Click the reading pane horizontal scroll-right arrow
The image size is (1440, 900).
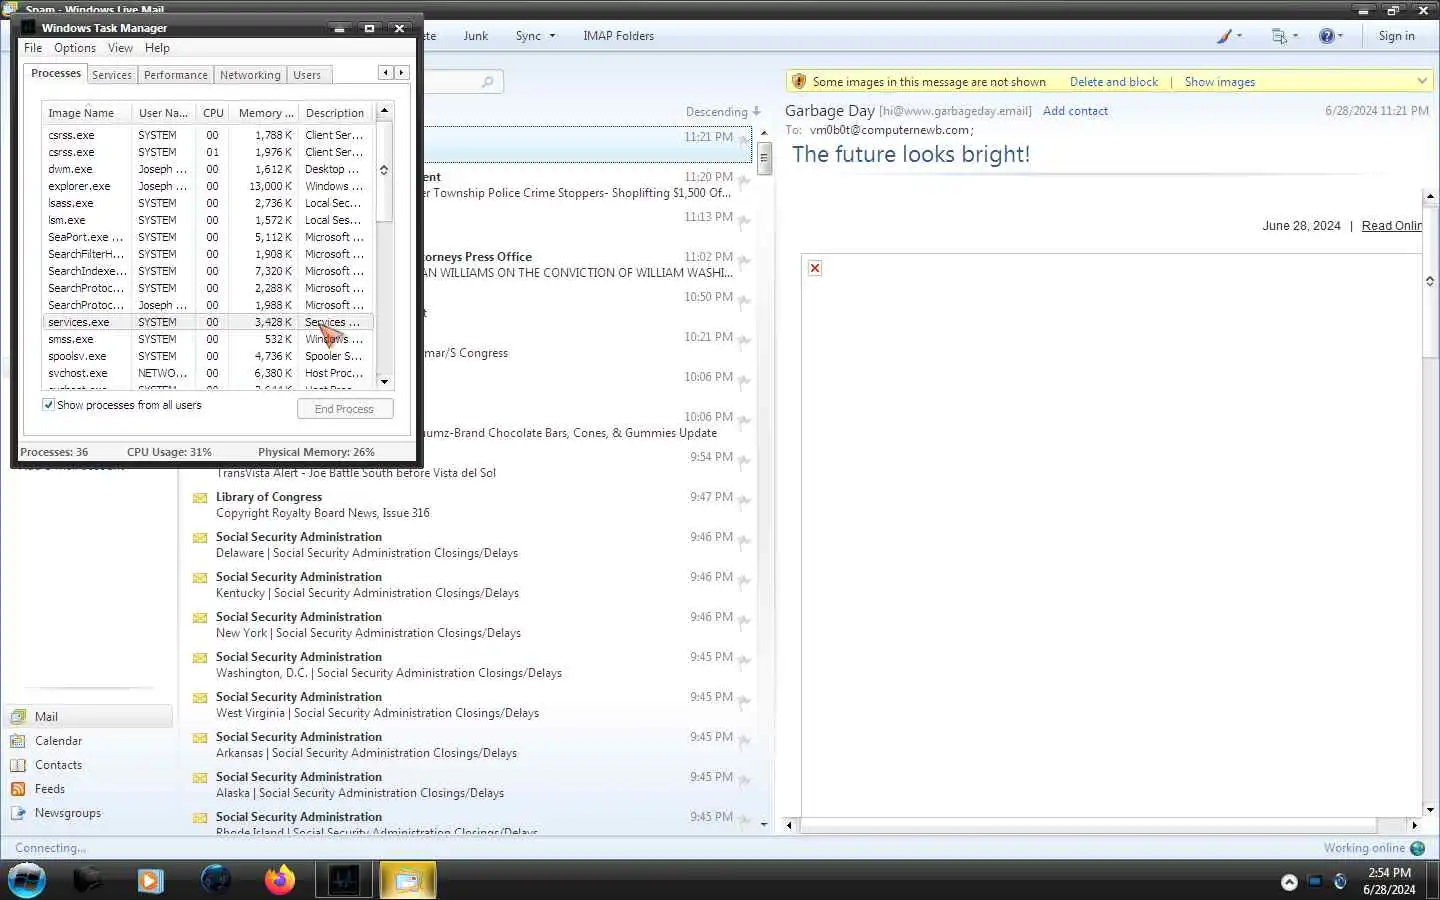pos(1414,826)
